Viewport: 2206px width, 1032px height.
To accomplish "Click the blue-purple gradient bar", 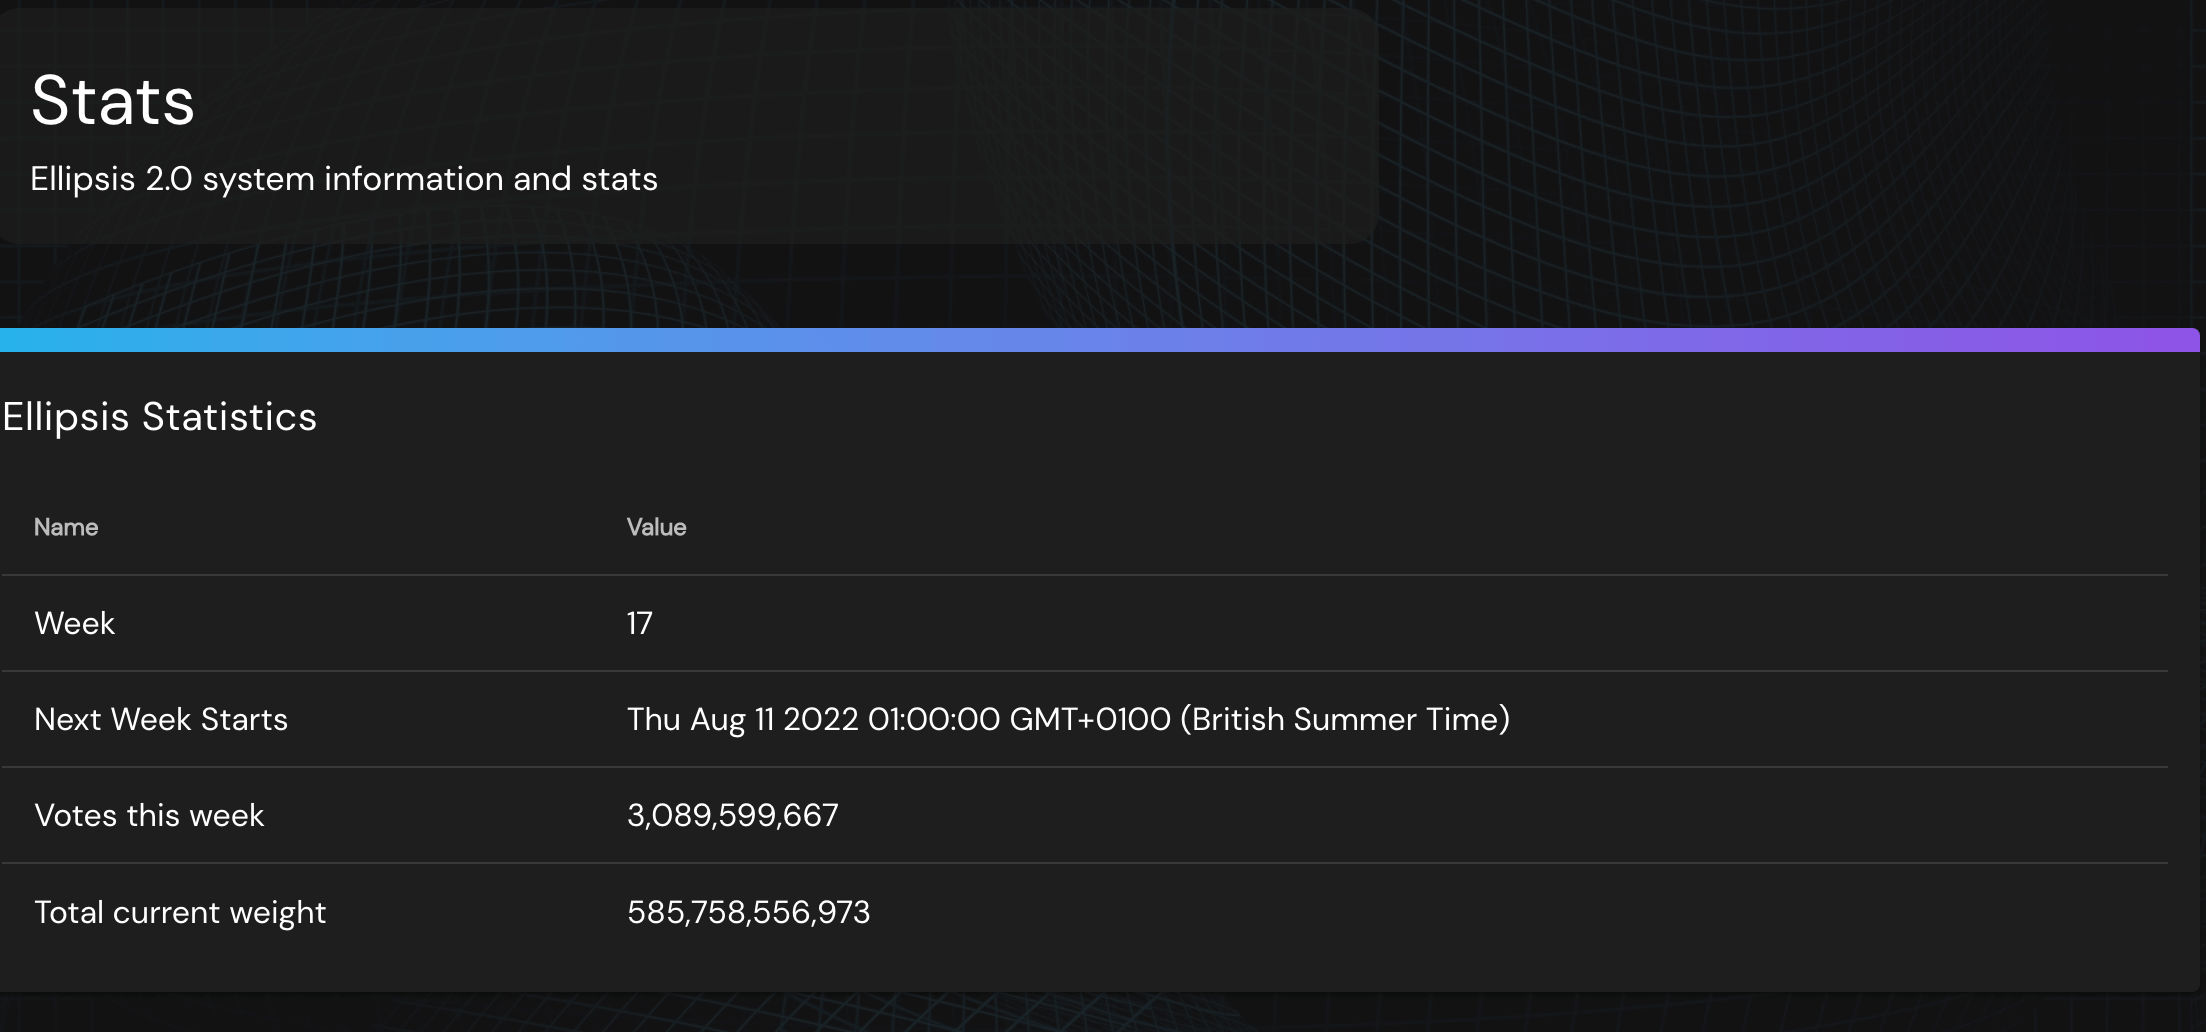I will click(1100, 340).
